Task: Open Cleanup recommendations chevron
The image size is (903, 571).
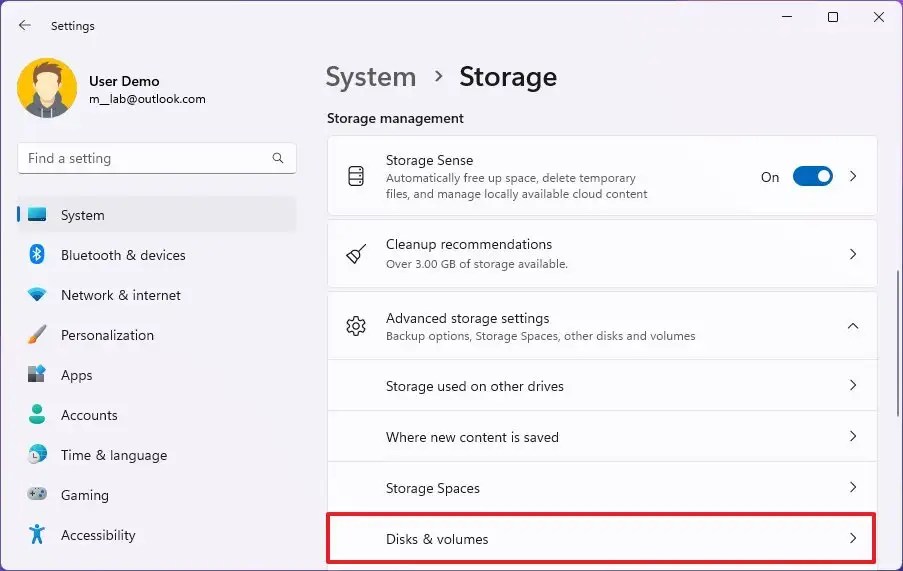Action: point(853,254)
